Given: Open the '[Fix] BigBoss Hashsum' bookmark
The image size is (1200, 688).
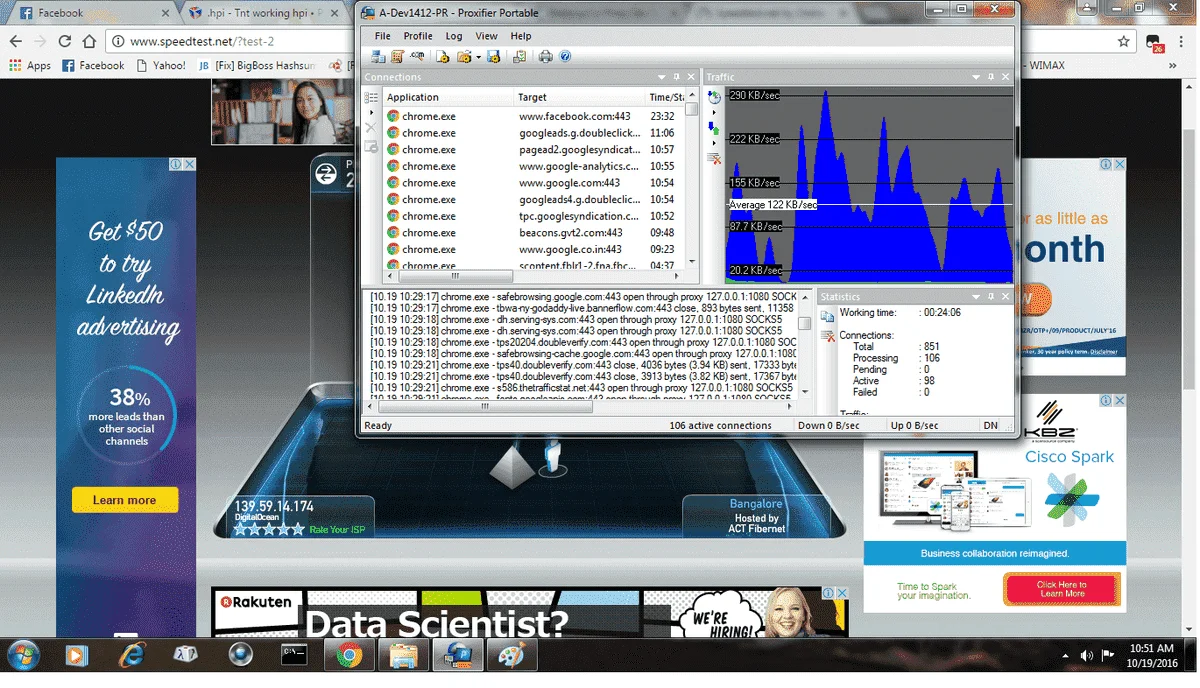Looking at the screenshot, I should [x=257, y=66].
